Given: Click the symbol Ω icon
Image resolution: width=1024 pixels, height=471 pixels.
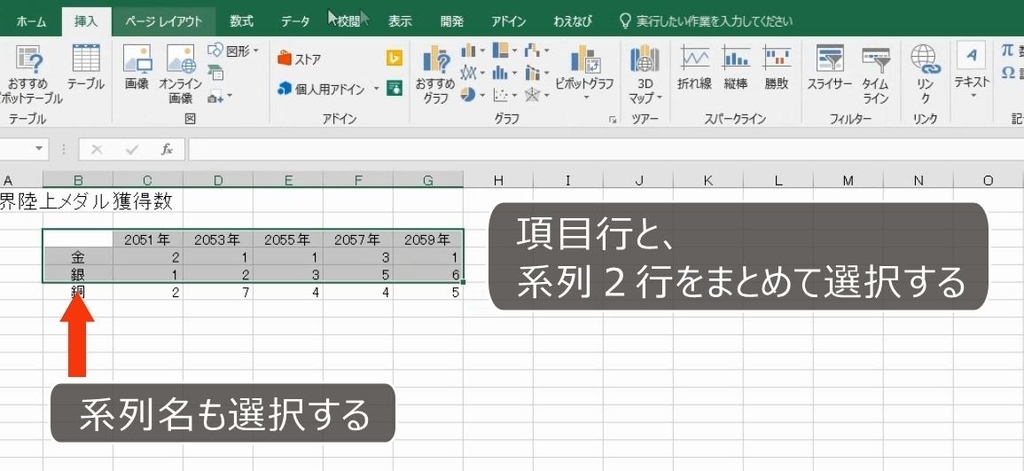Looking at the screenshot, I should 1008,72.
